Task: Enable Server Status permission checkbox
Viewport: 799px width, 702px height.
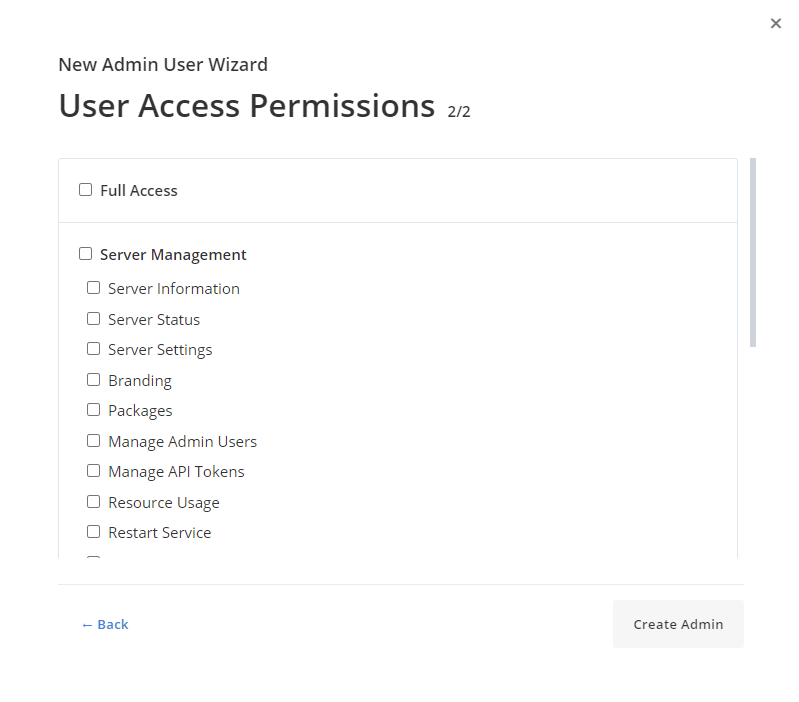Action: 94,319
